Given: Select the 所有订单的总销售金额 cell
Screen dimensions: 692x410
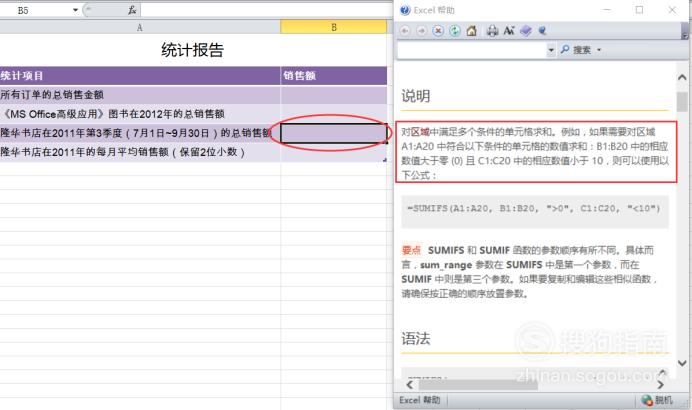Looking at the screenshot, I should (140, 94).
